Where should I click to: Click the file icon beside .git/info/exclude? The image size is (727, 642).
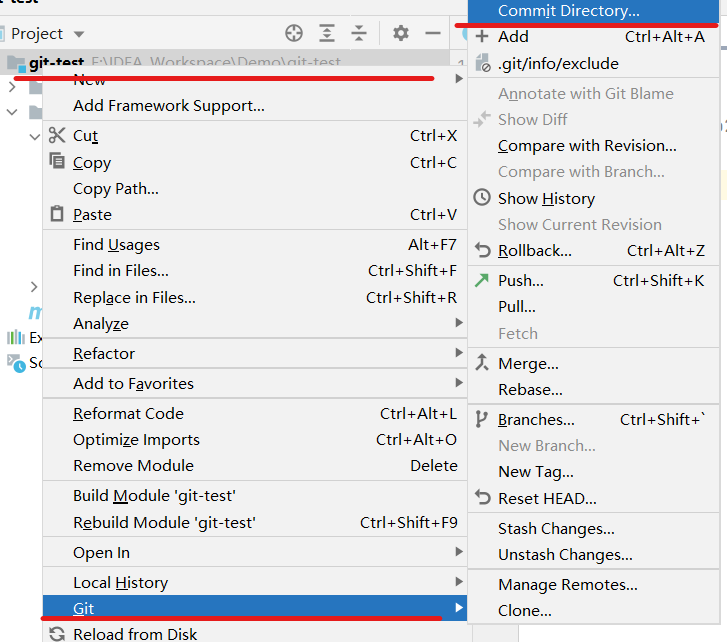pyautogui.click(x=483, y=63)
